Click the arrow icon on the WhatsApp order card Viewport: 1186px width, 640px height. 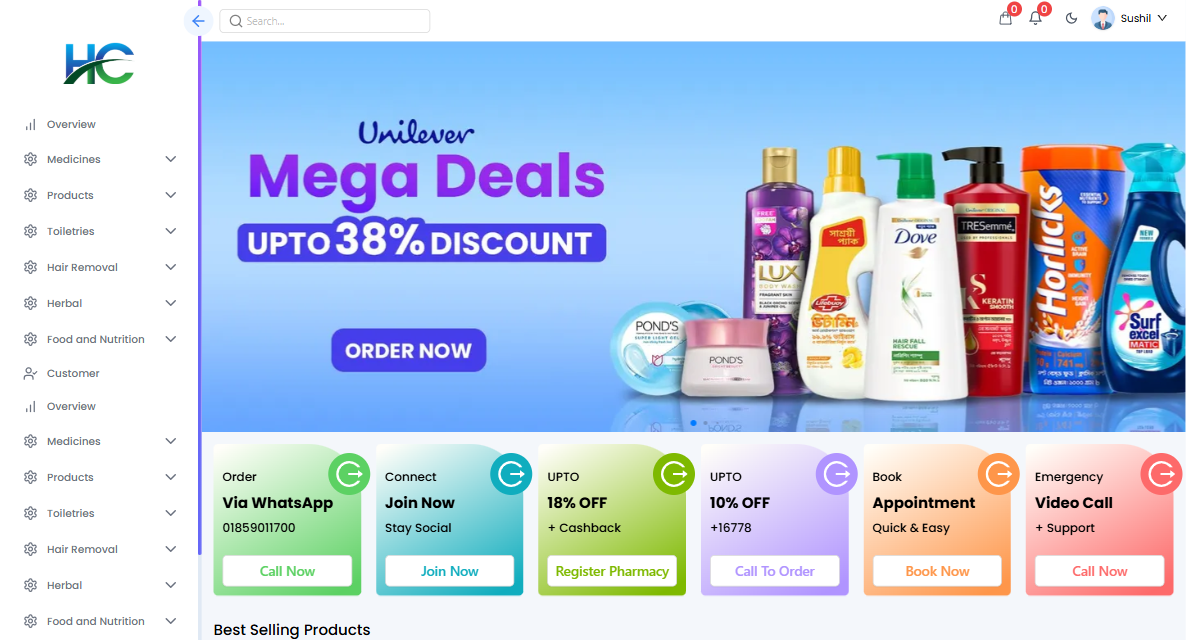tap(349, 474)
